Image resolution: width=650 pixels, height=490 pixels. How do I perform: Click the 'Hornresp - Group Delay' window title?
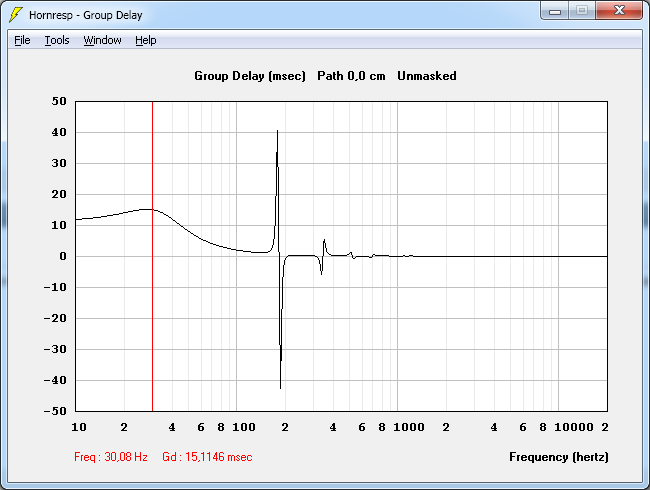(x=85, y=15)
